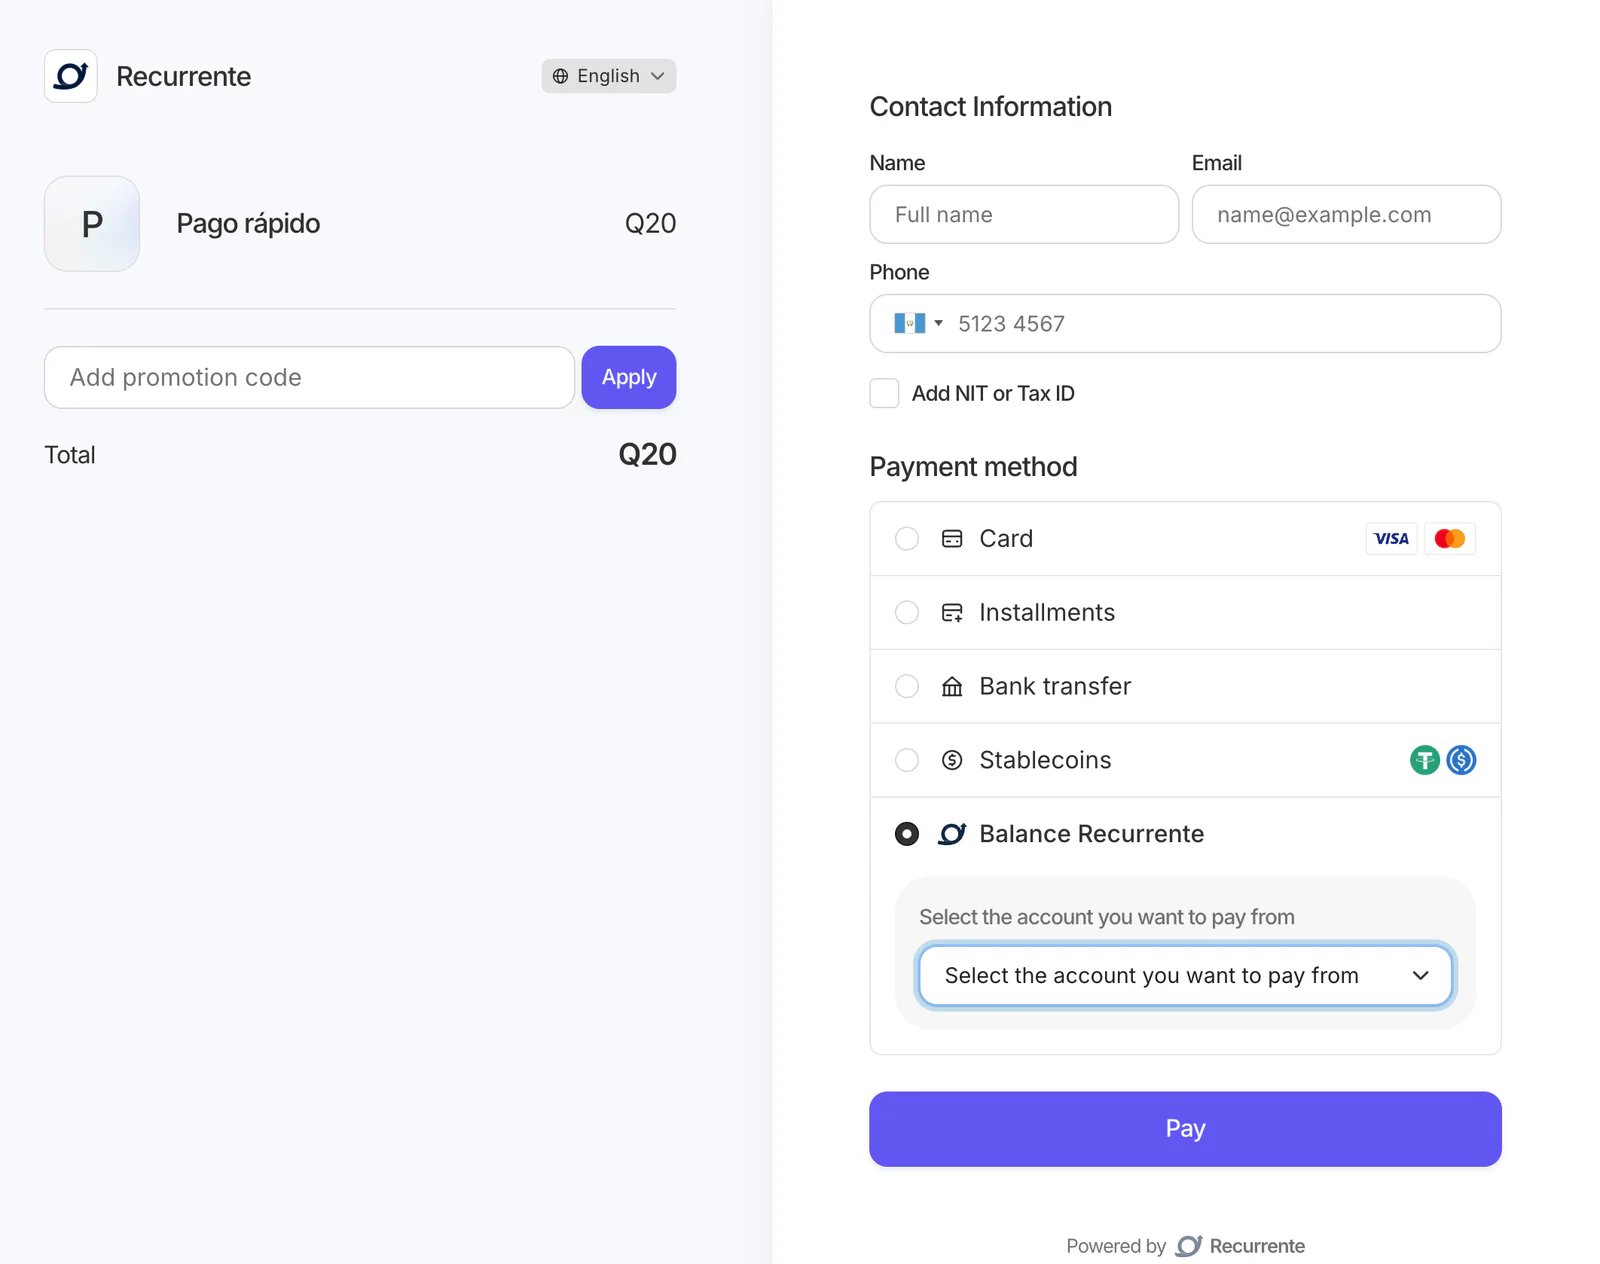The width and height of the screenshot is (1600, 1264).
Task: Click the Stablecoins option label
Action: pyautogui.click(x=1045, y=760)
